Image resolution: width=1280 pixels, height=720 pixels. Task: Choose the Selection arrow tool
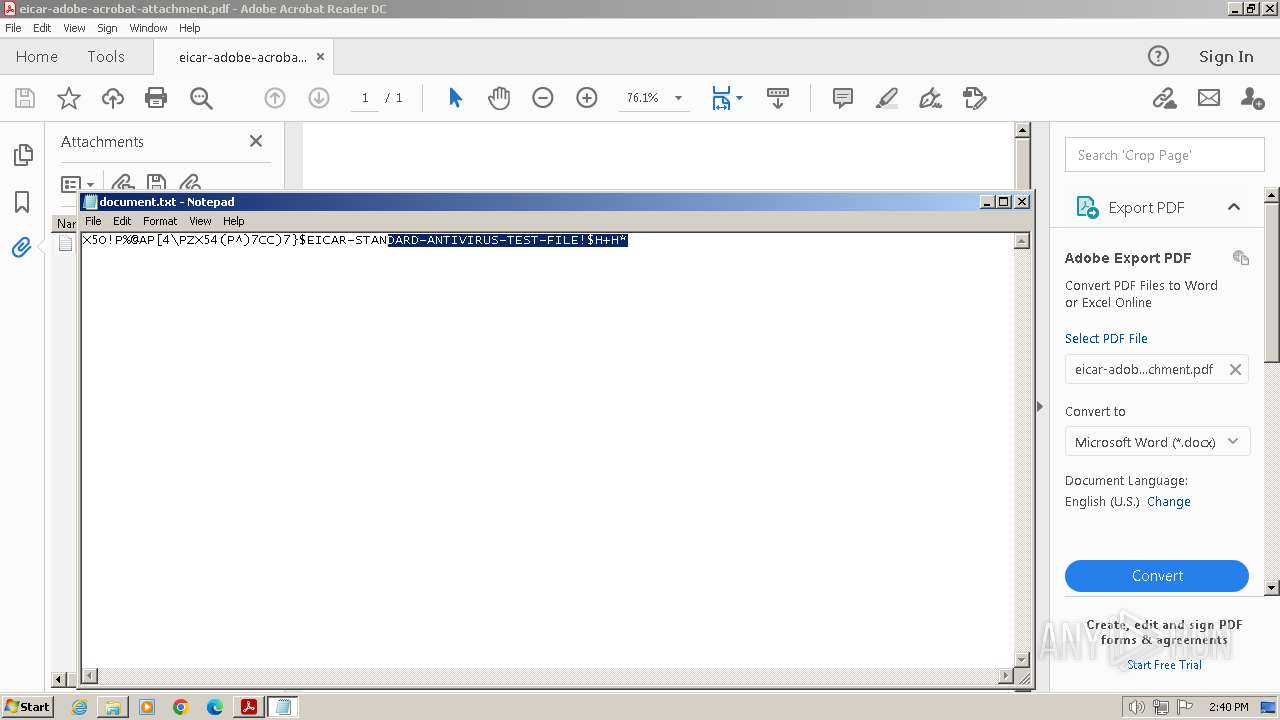pyautogui.click(x=456, y=98)
